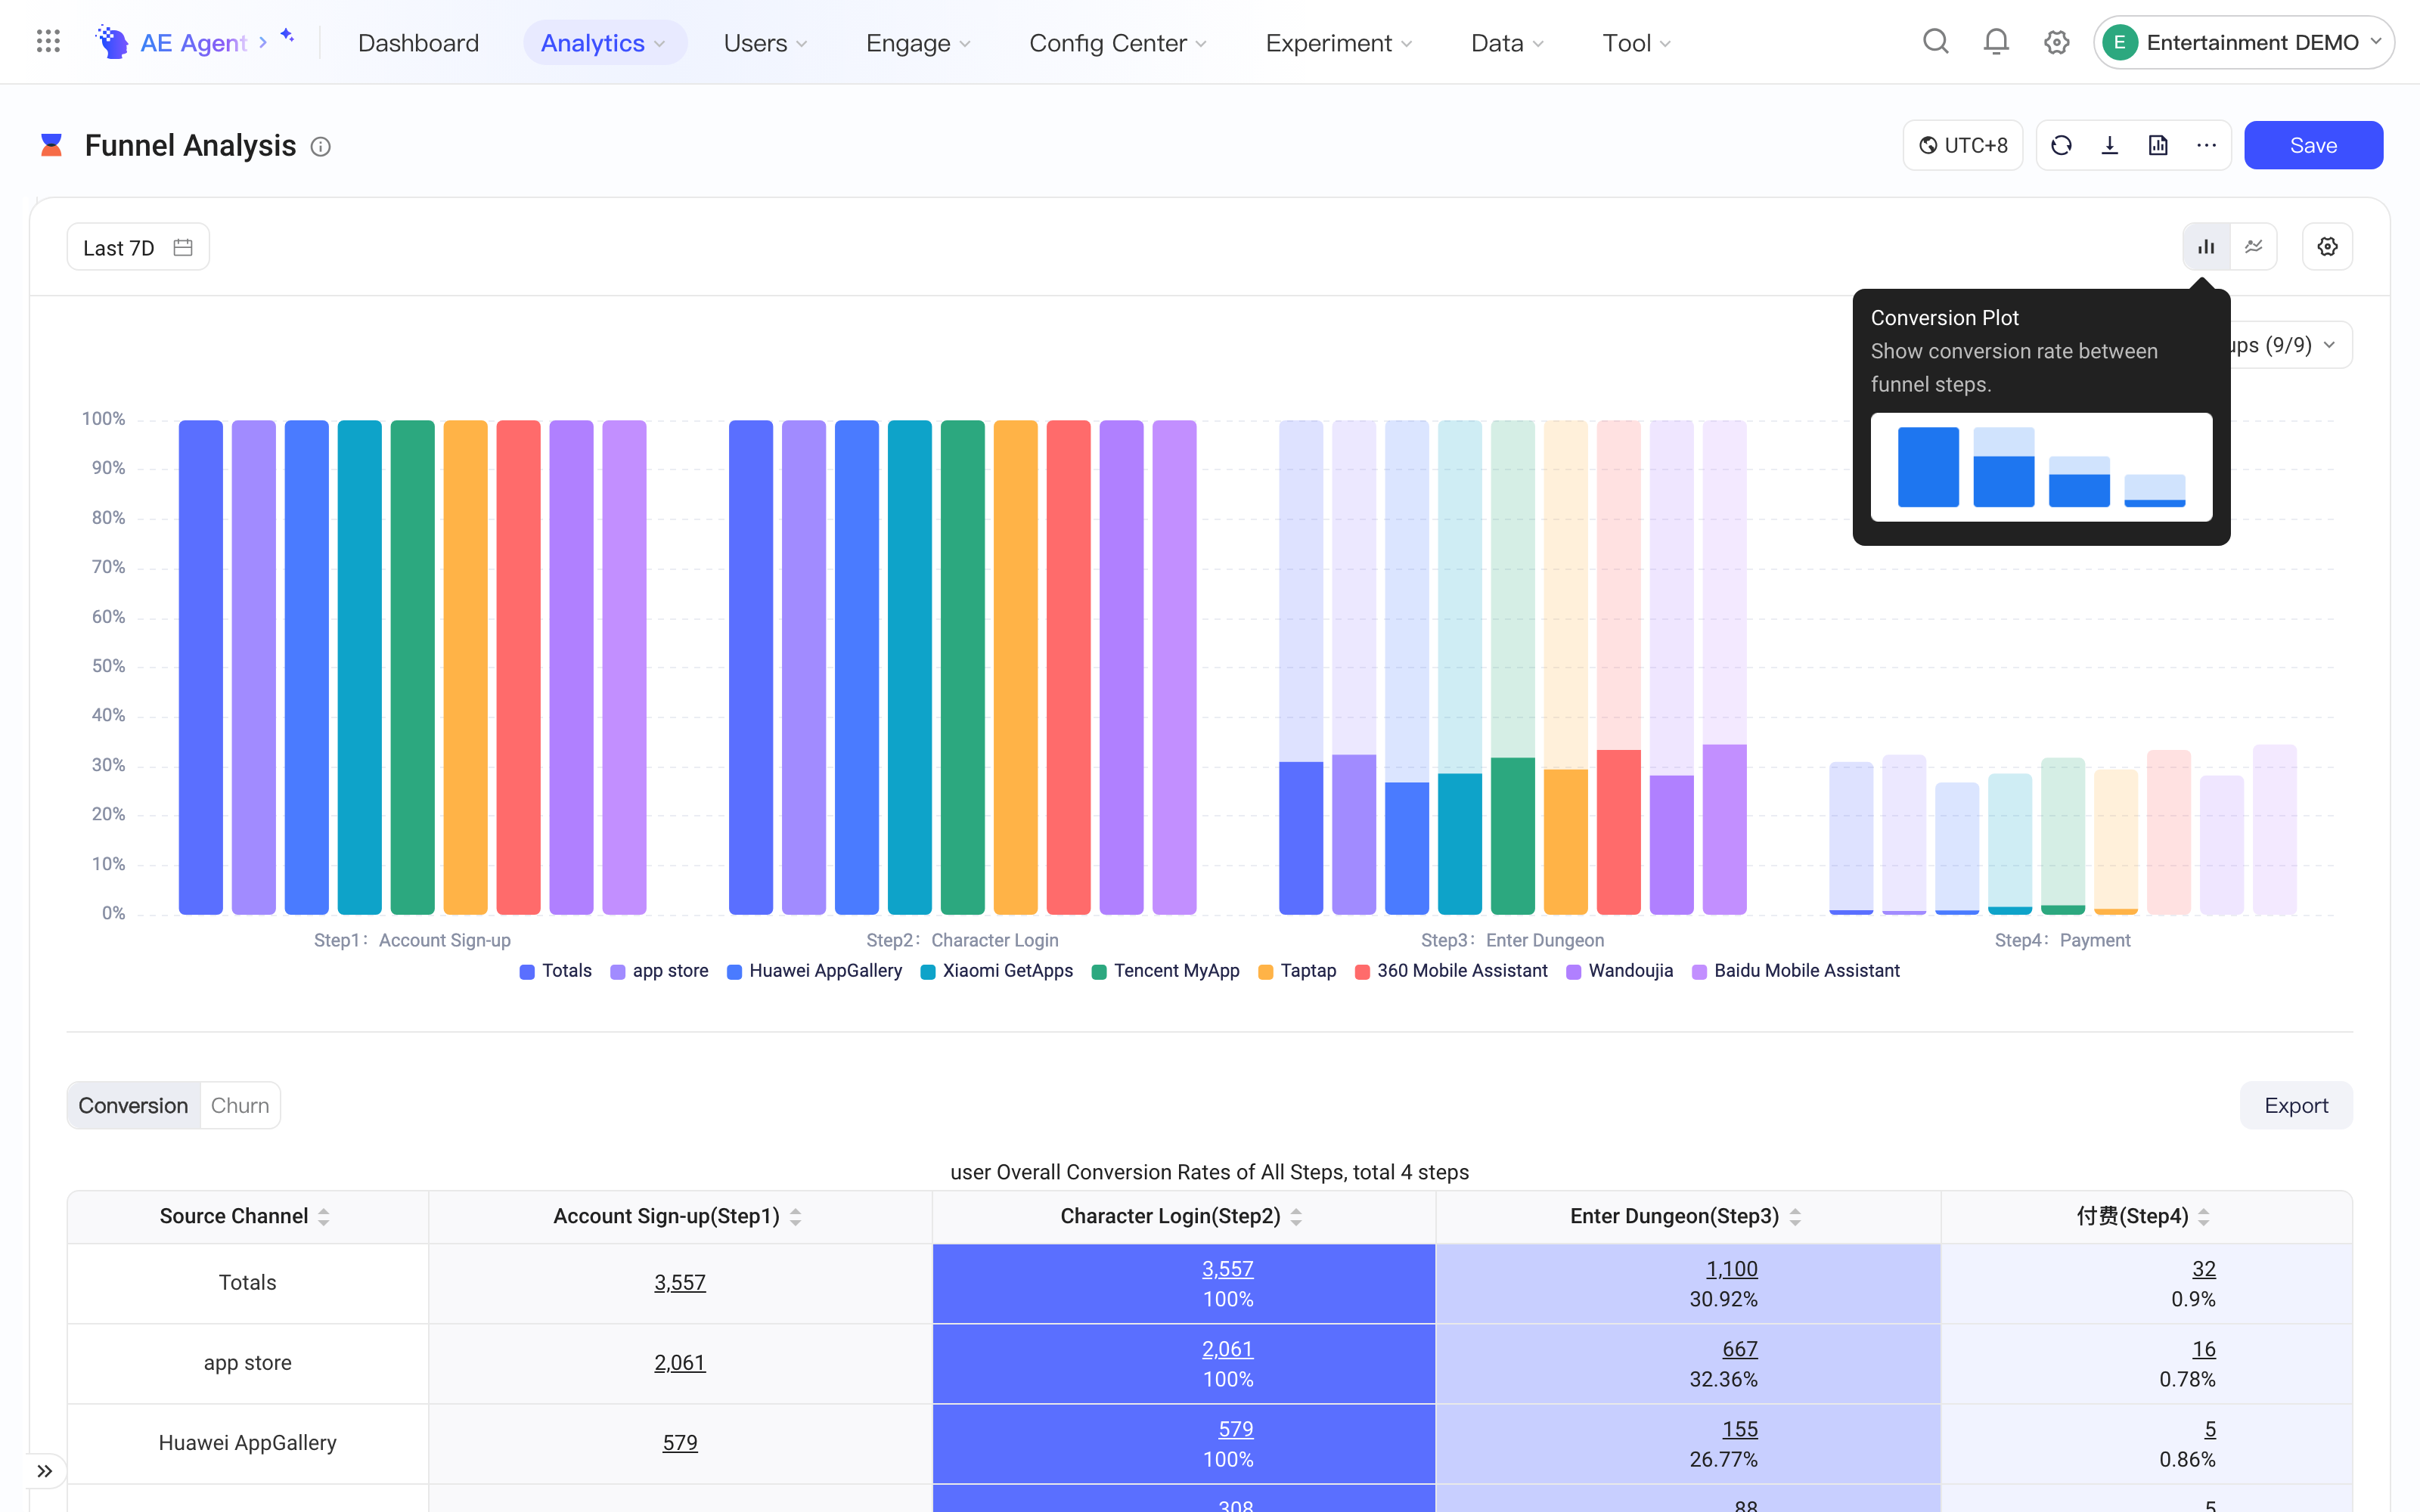The width and height of the screenshot is (2420, 1512).
Task: Expand the sidebar with the double-chevron
Action: click(x=45, y=1470)
